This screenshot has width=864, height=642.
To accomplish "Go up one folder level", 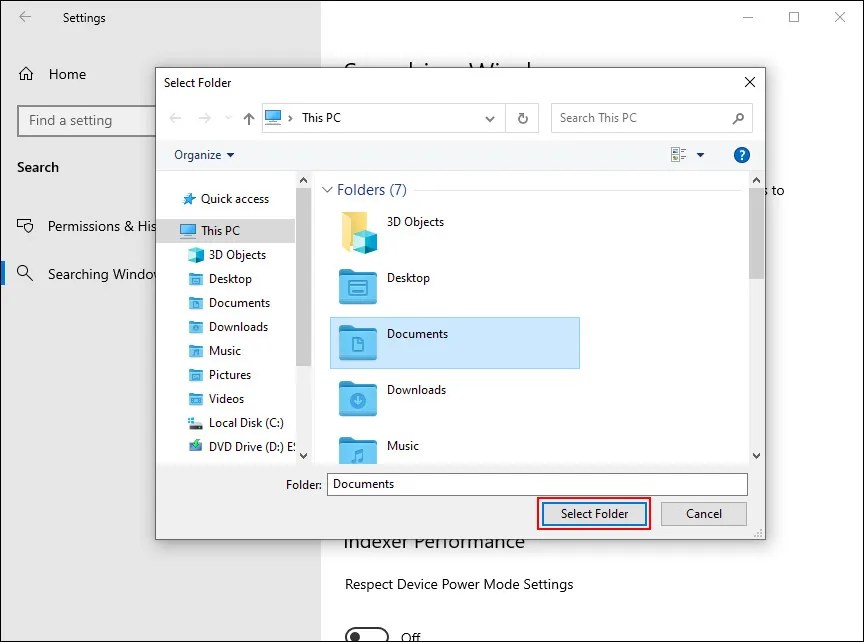I will point(247,118).
